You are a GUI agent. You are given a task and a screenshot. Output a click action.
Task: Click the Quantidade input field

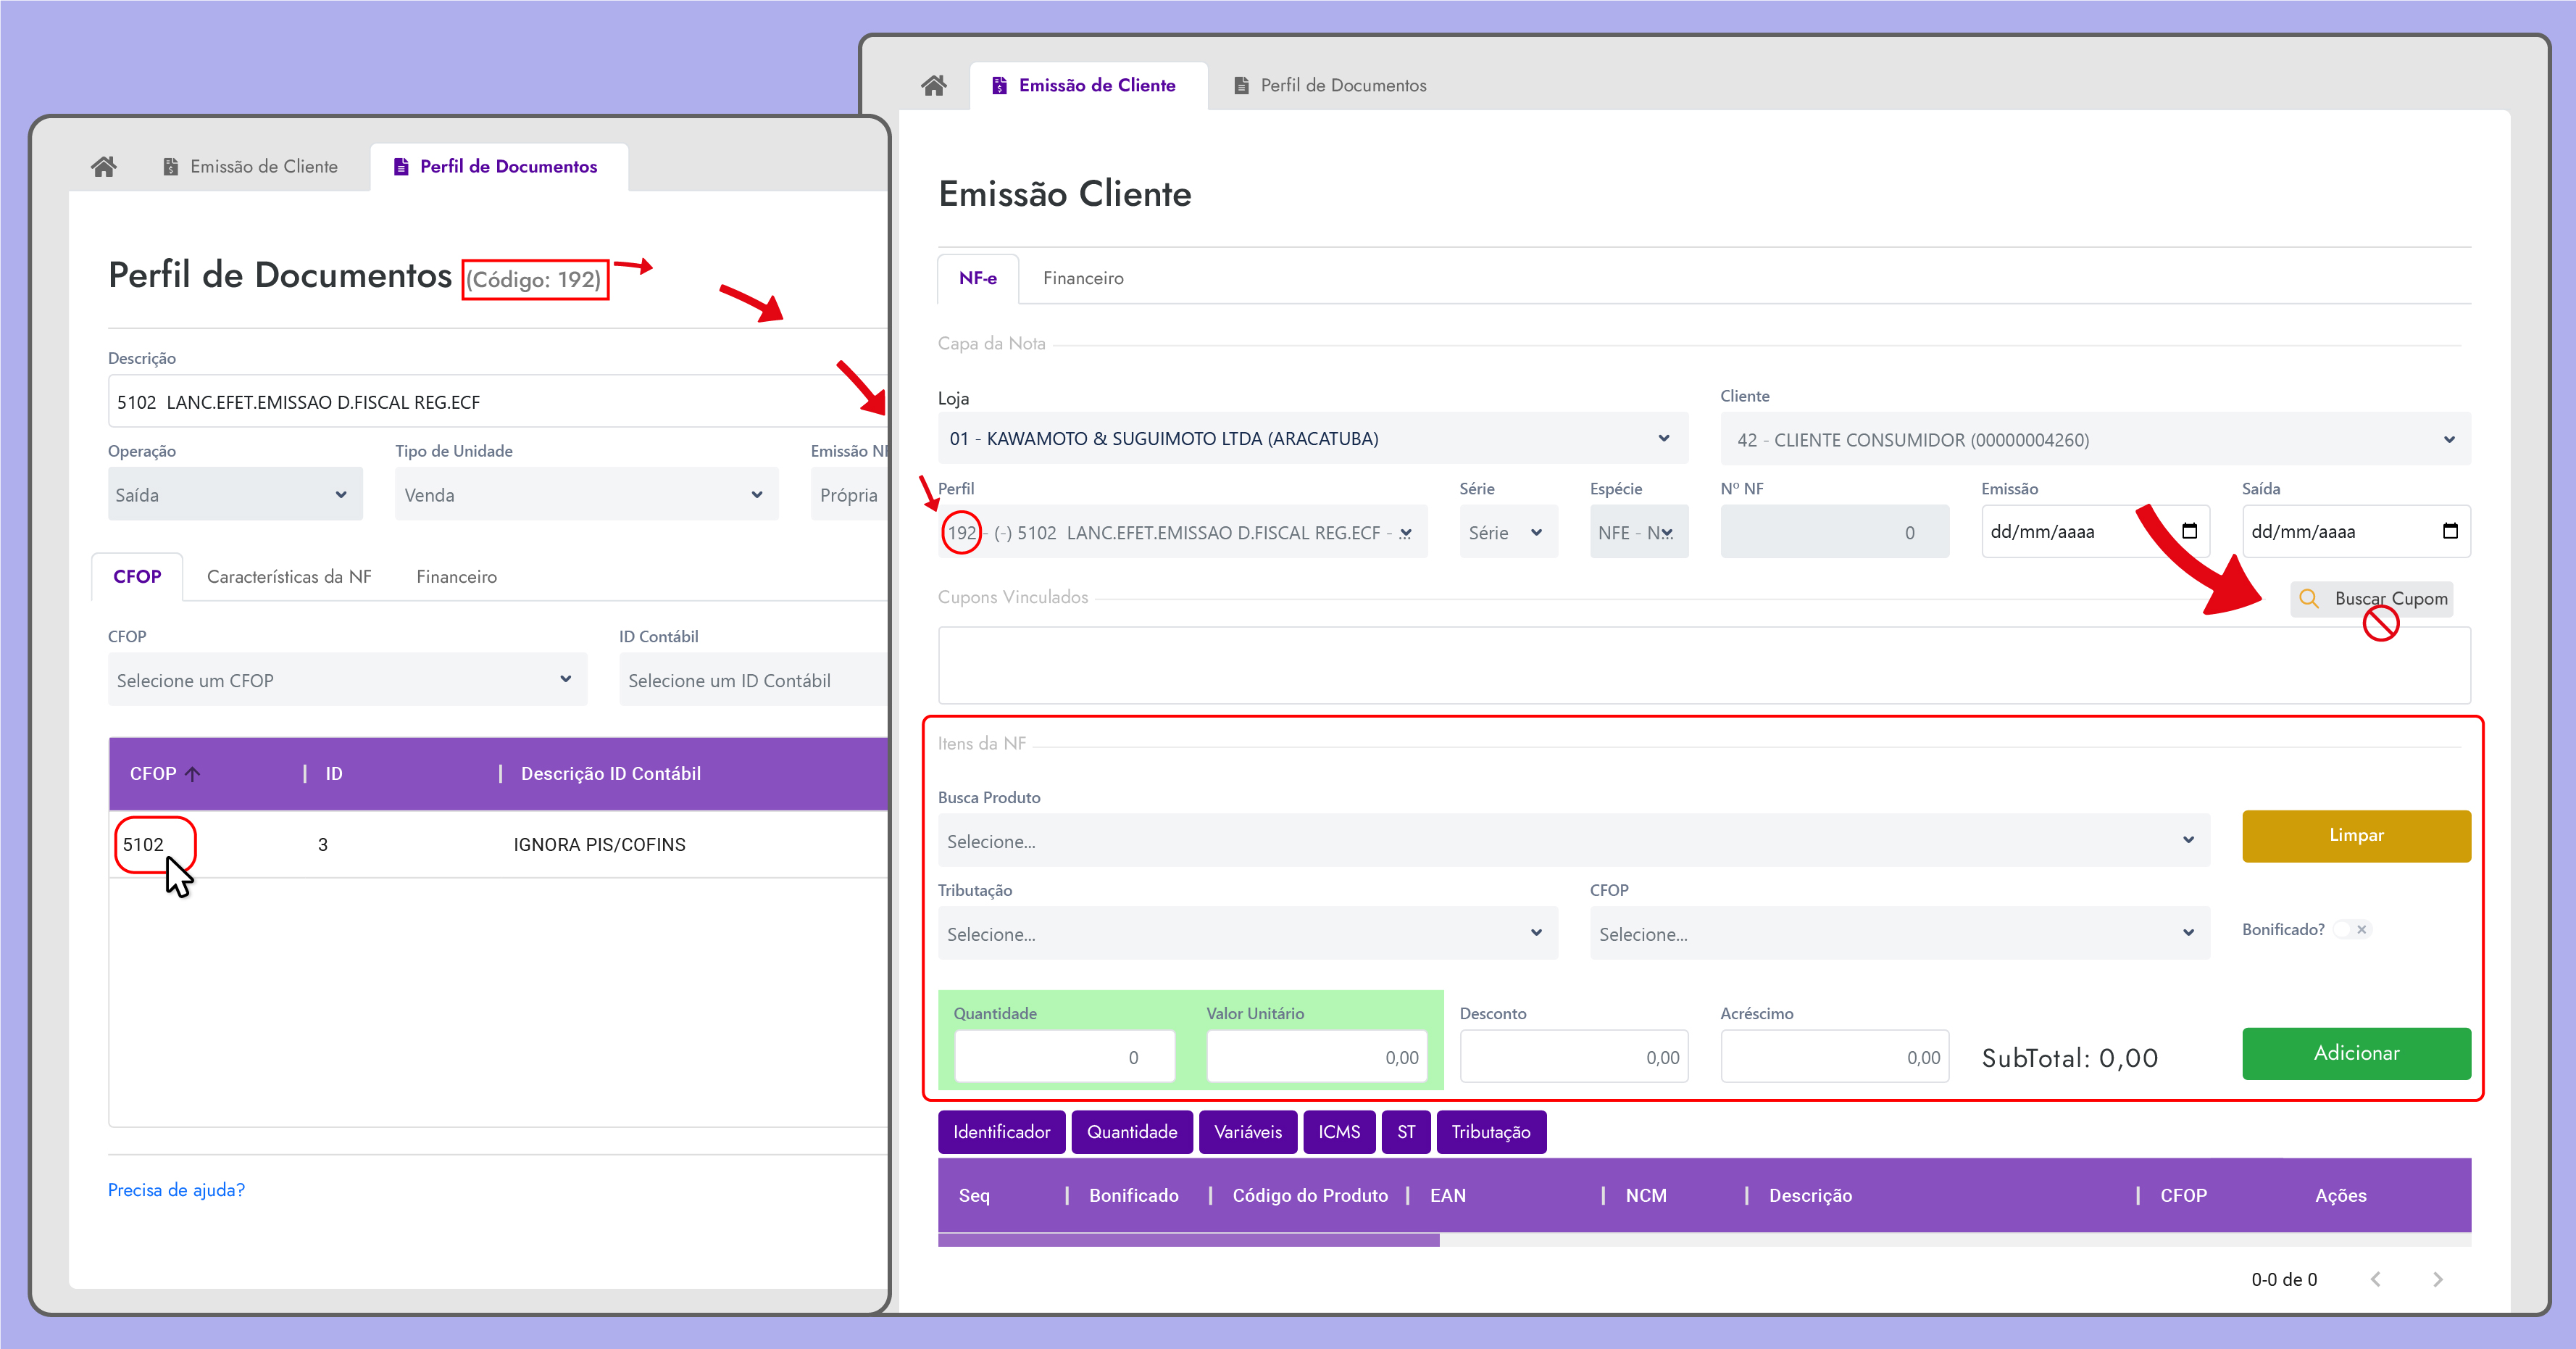pos(1064,1057)
